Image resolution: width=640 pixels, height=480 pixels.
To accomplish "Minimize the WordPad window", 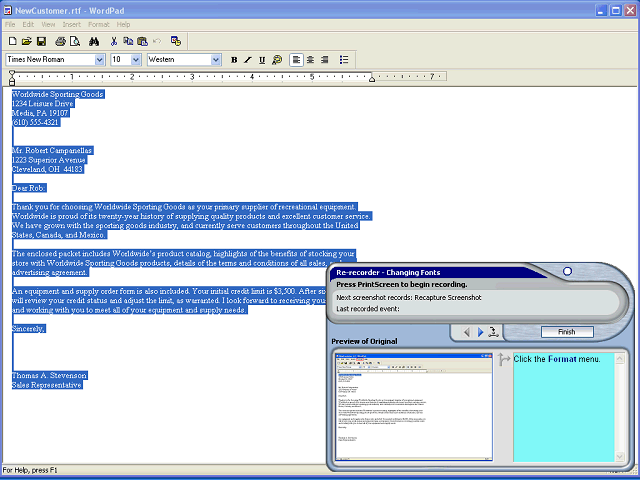I will [601, 11].
